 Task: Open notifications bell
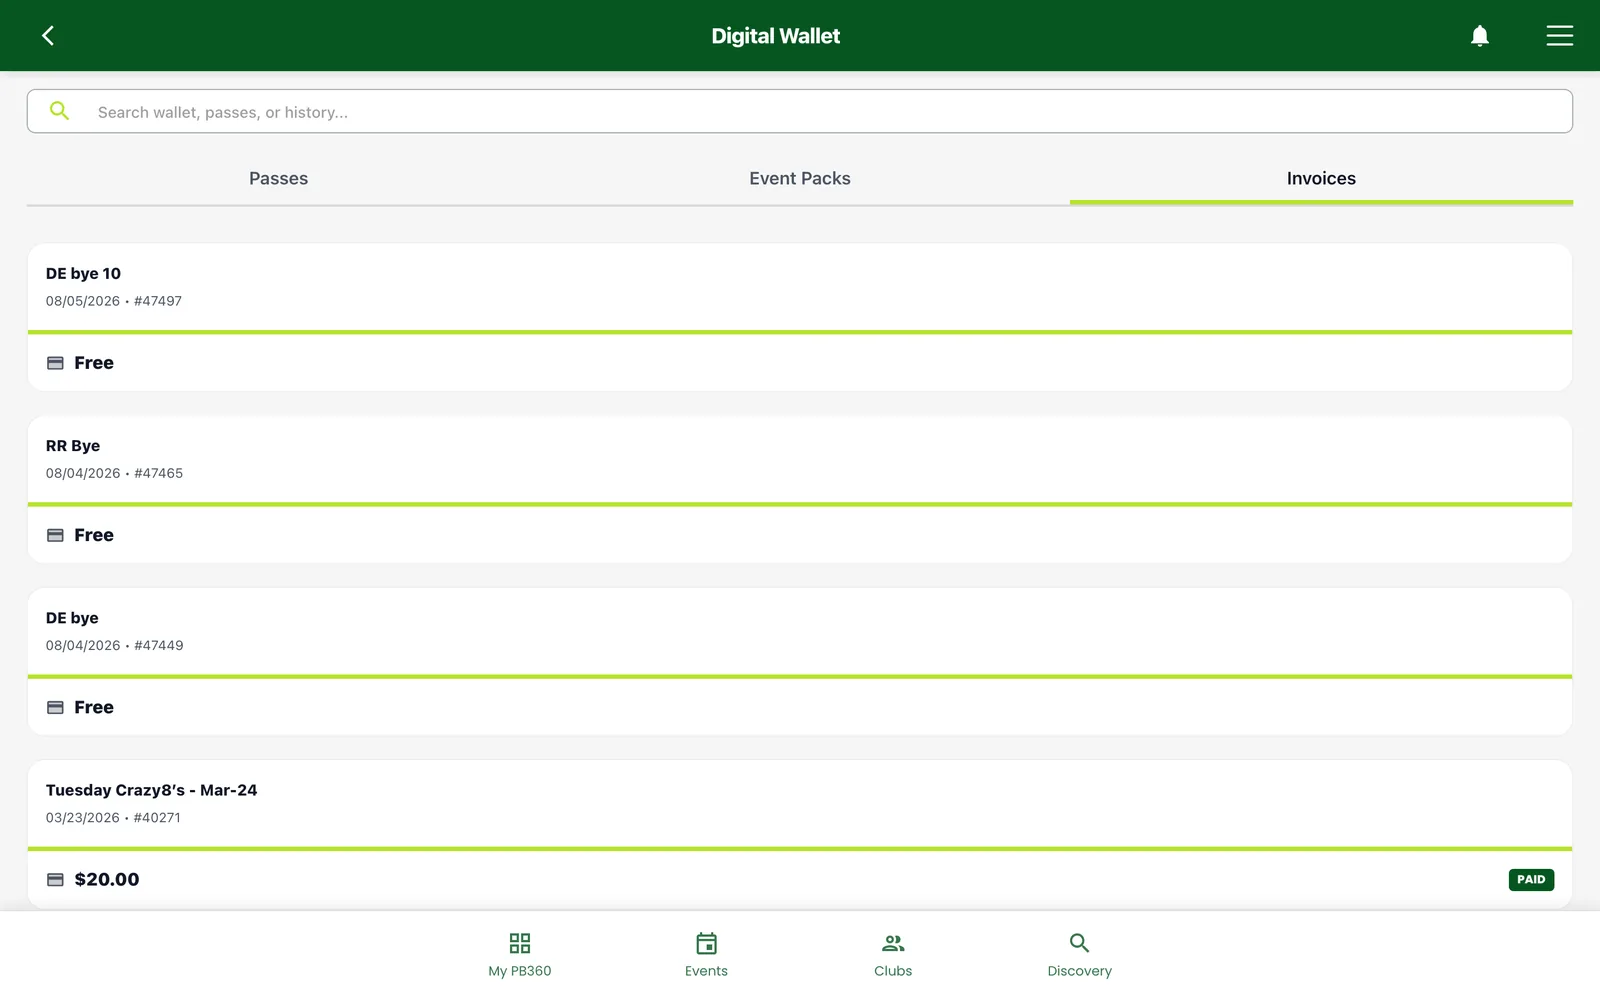point(1480,36)
